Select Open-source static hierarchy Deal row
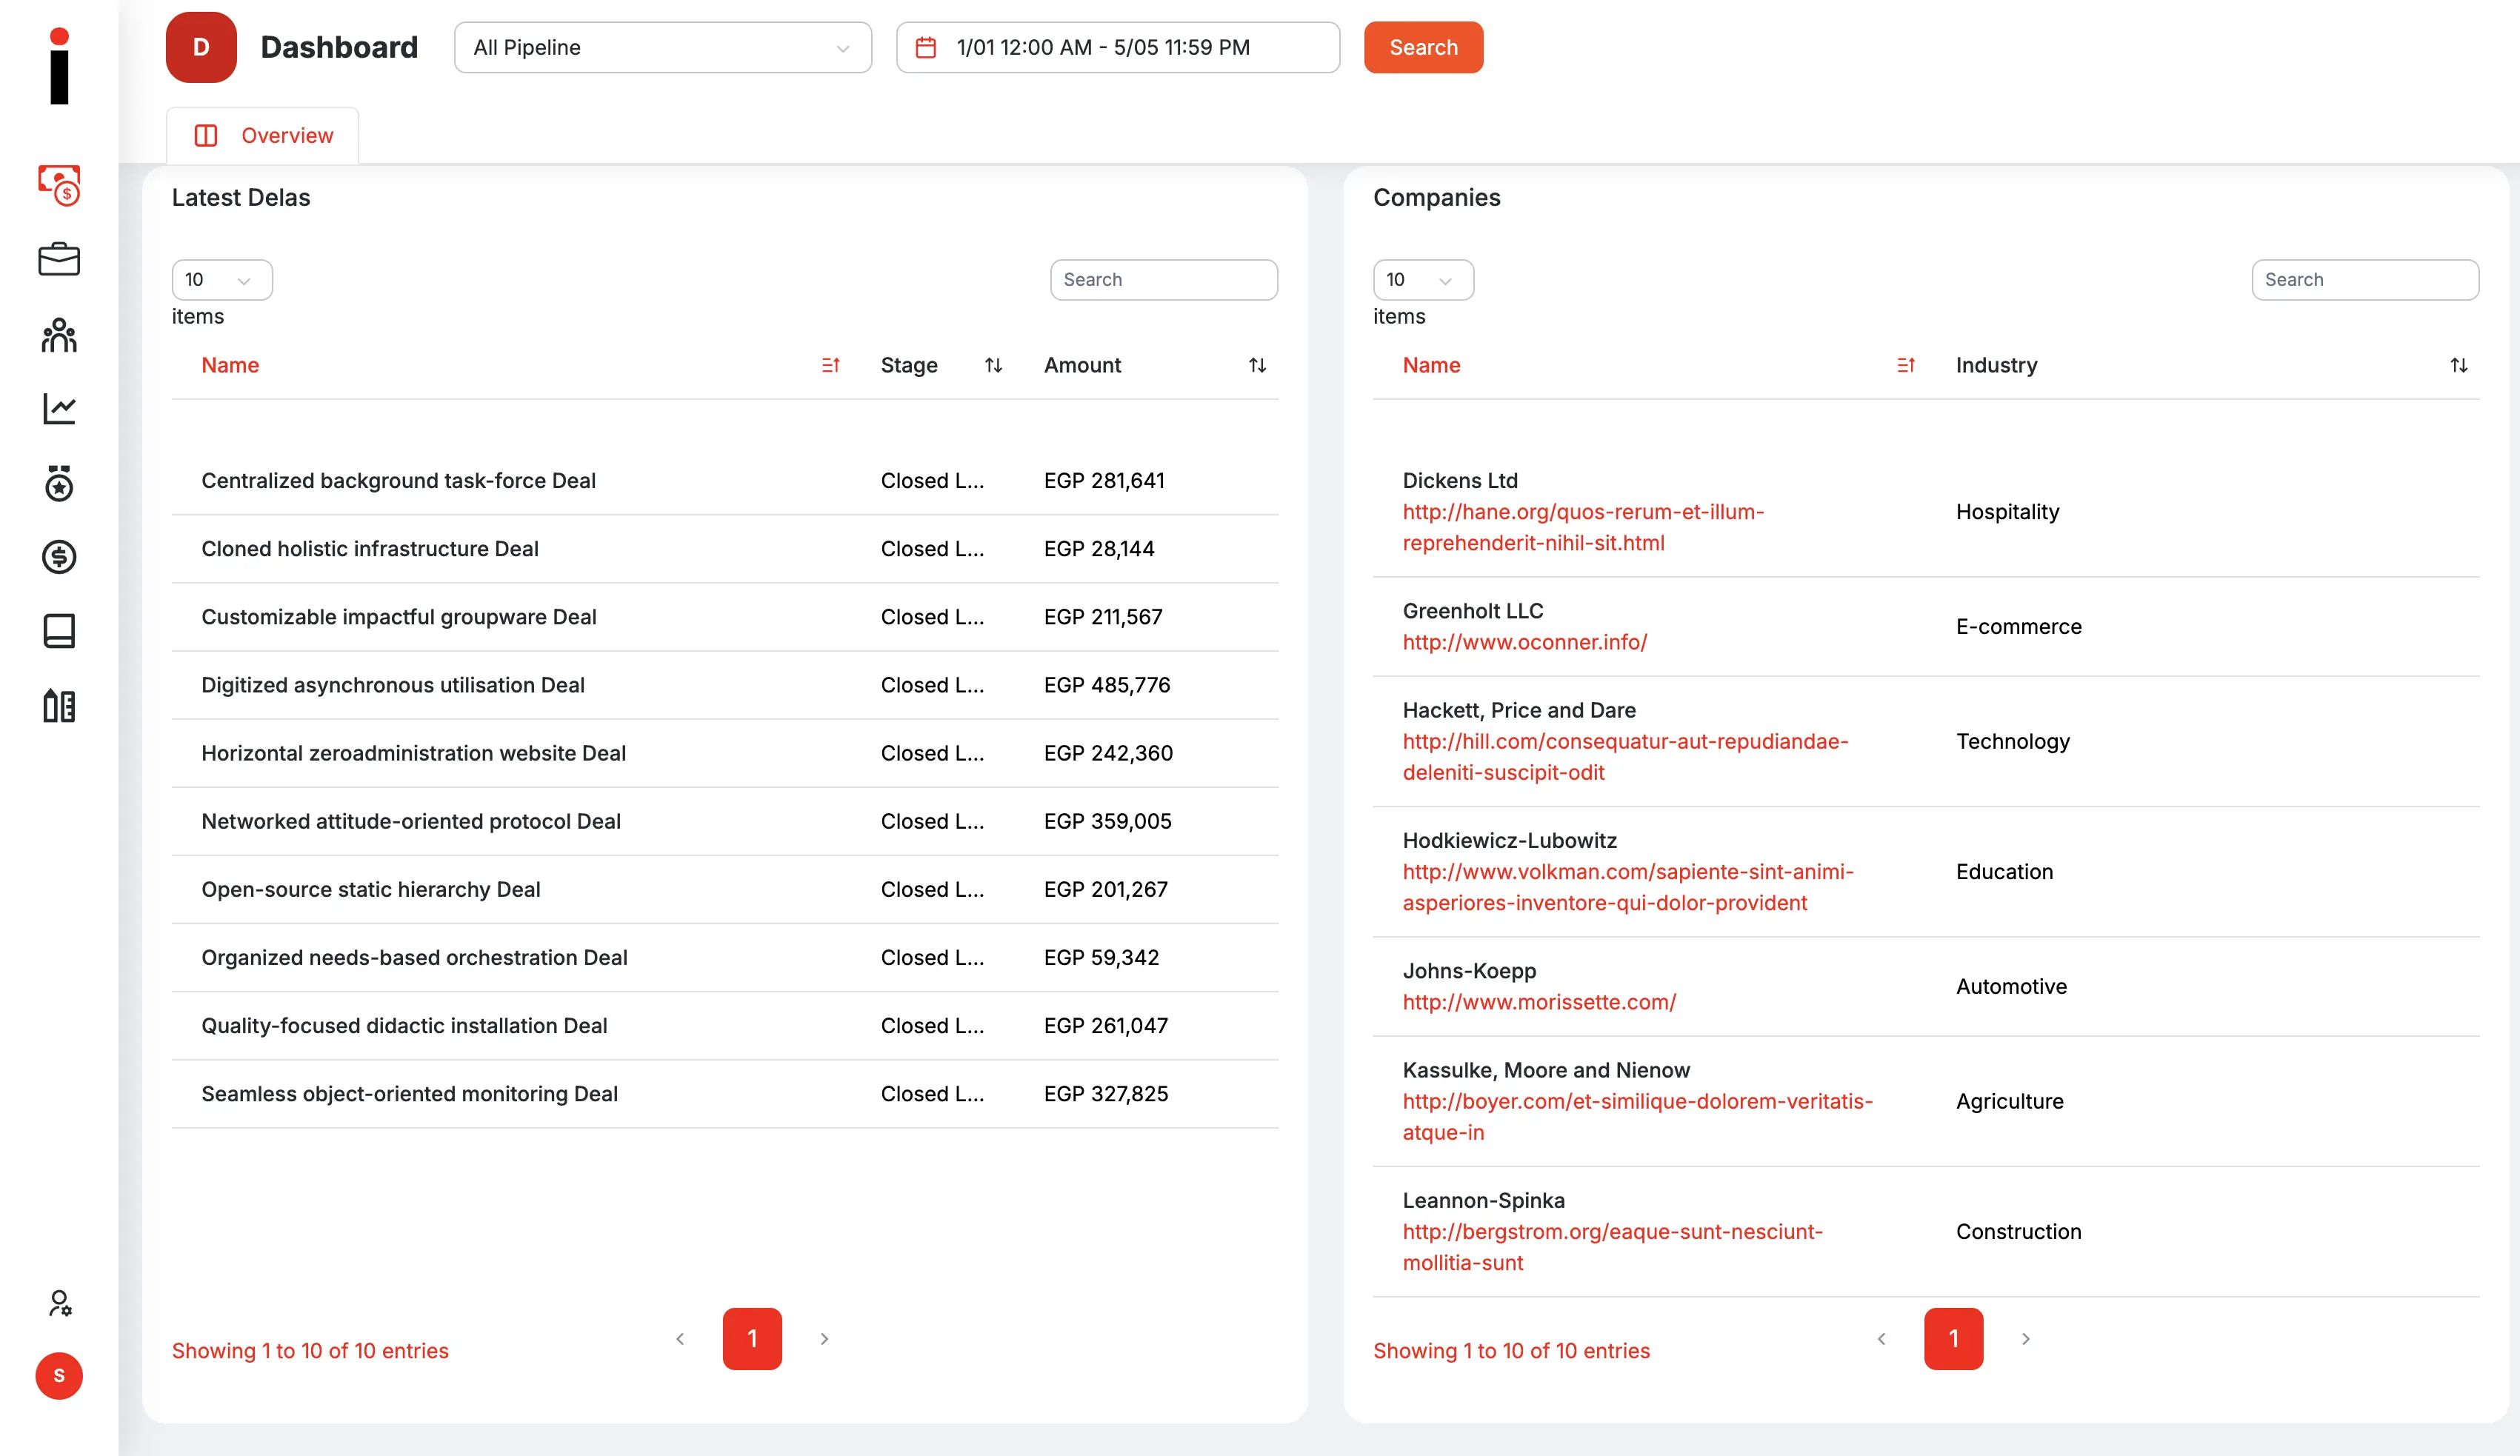The image size is (2520, 1456). pos(725,889)
